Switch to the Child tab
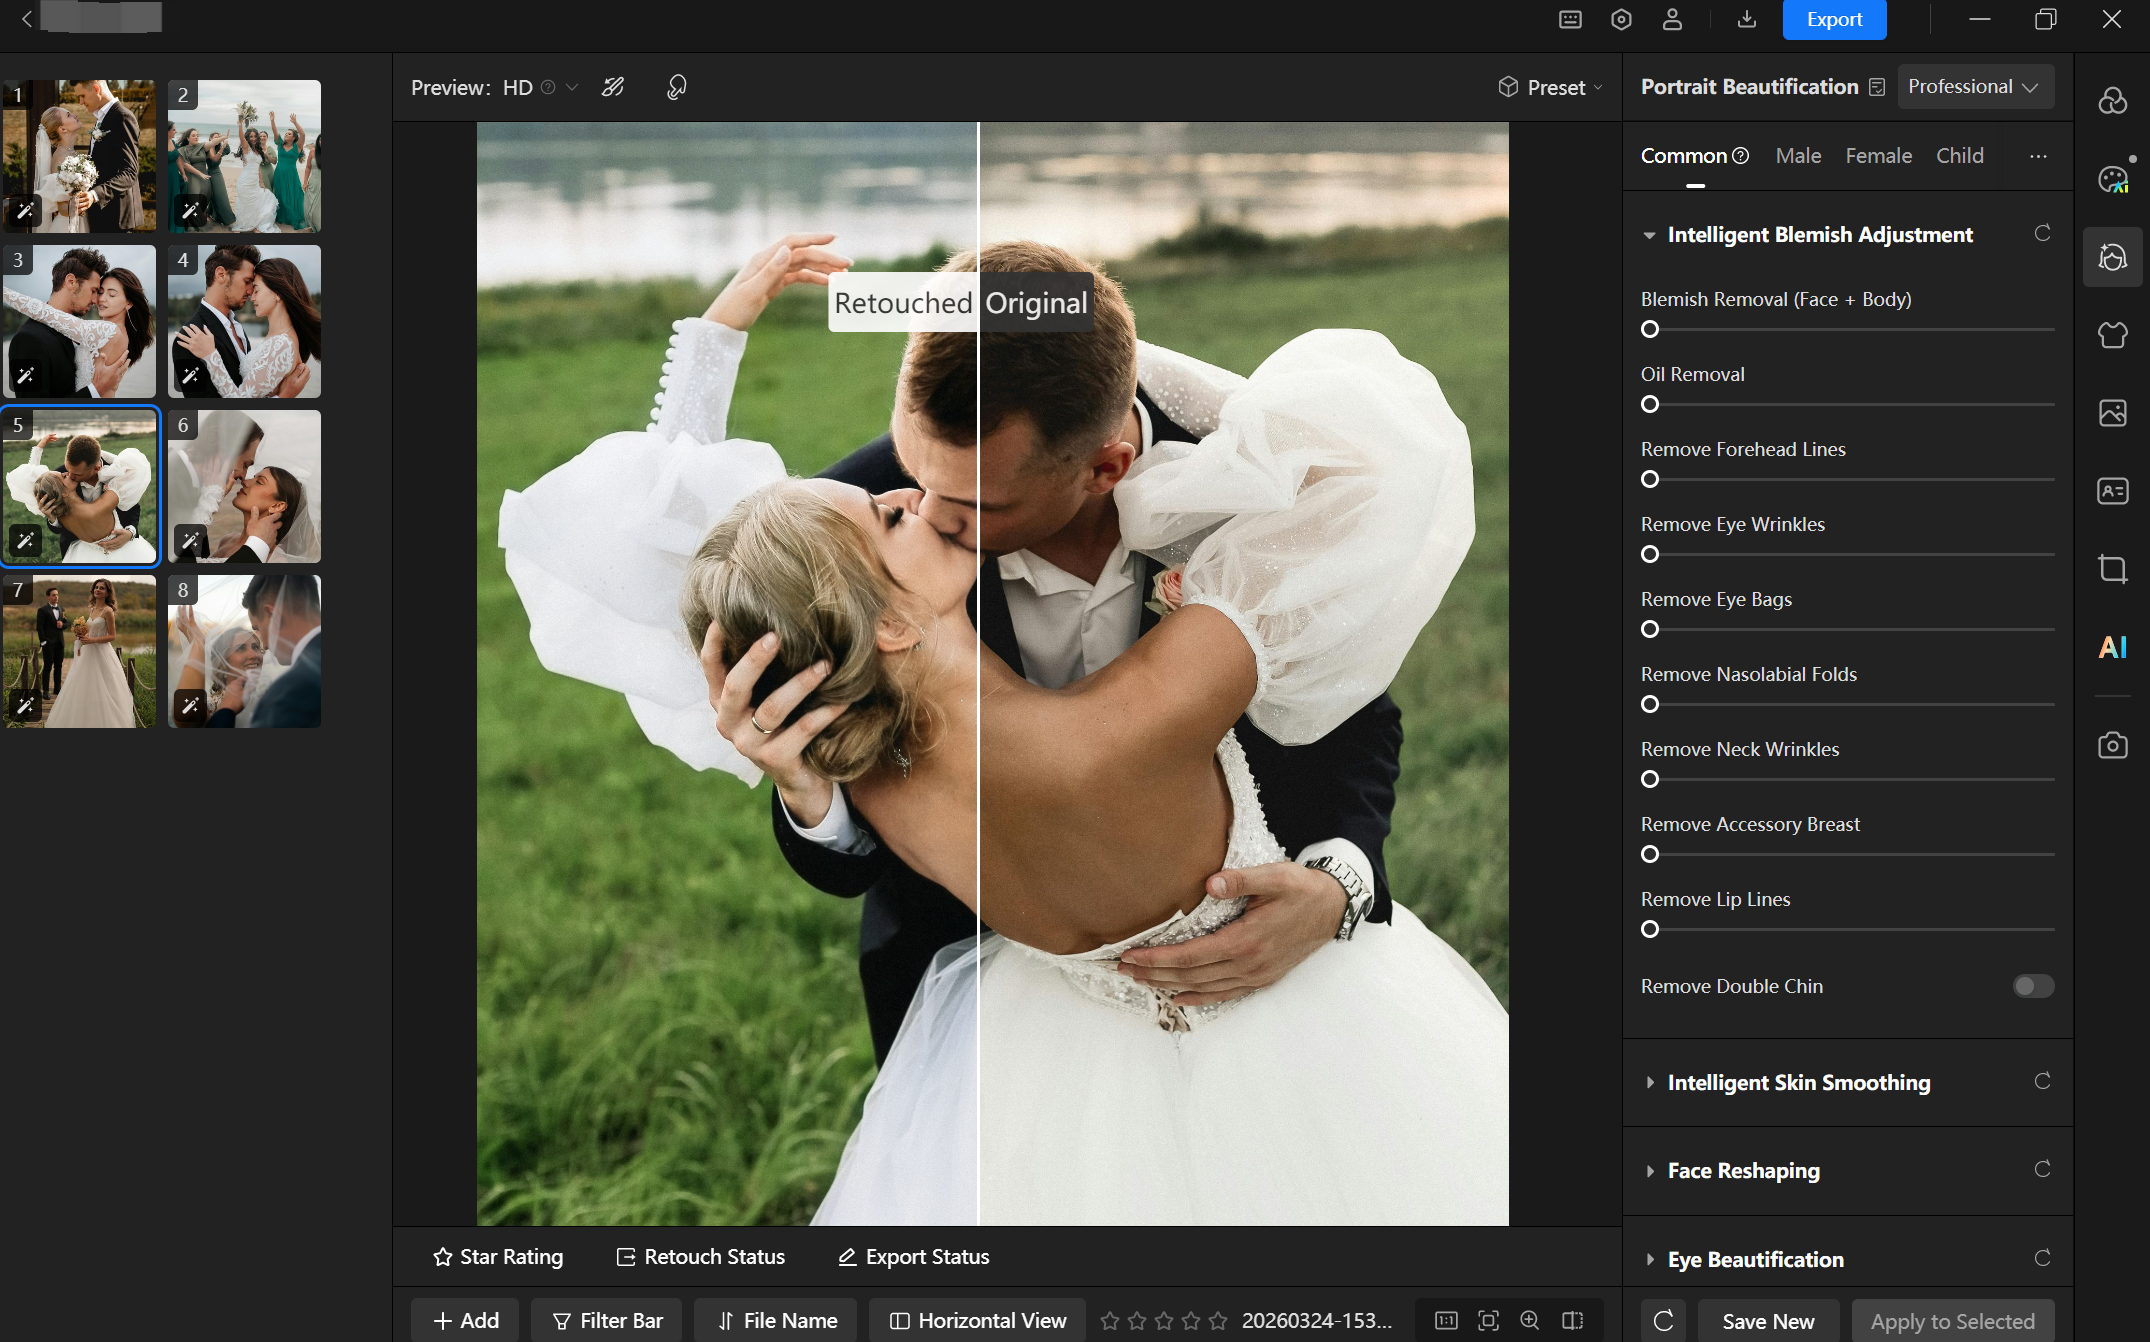This screenshot has width=2150, height=1342. coord(1959,156)
